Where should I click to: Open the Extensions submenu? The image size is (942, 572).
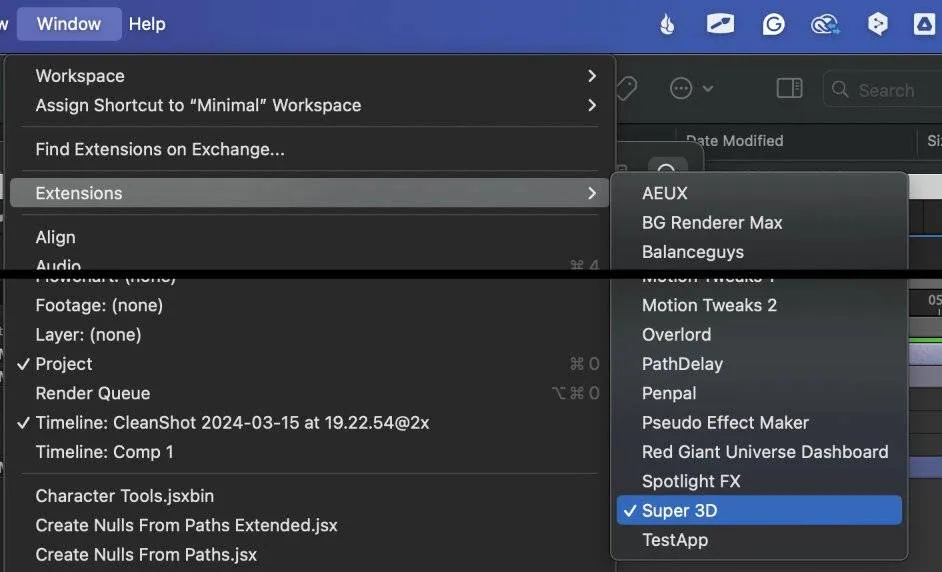tap(309, 193)
